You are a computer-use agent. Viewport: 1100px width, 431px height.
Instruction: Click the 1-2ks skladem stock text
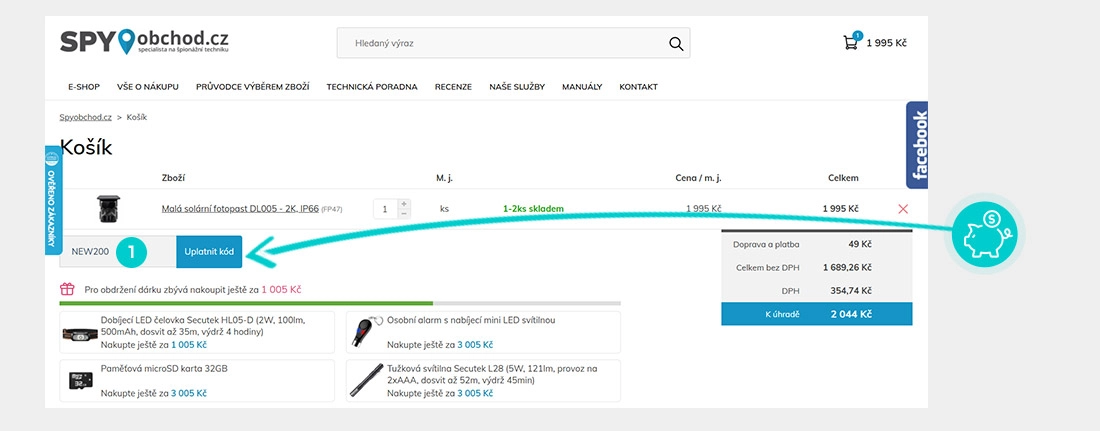(x=533, y=208)
